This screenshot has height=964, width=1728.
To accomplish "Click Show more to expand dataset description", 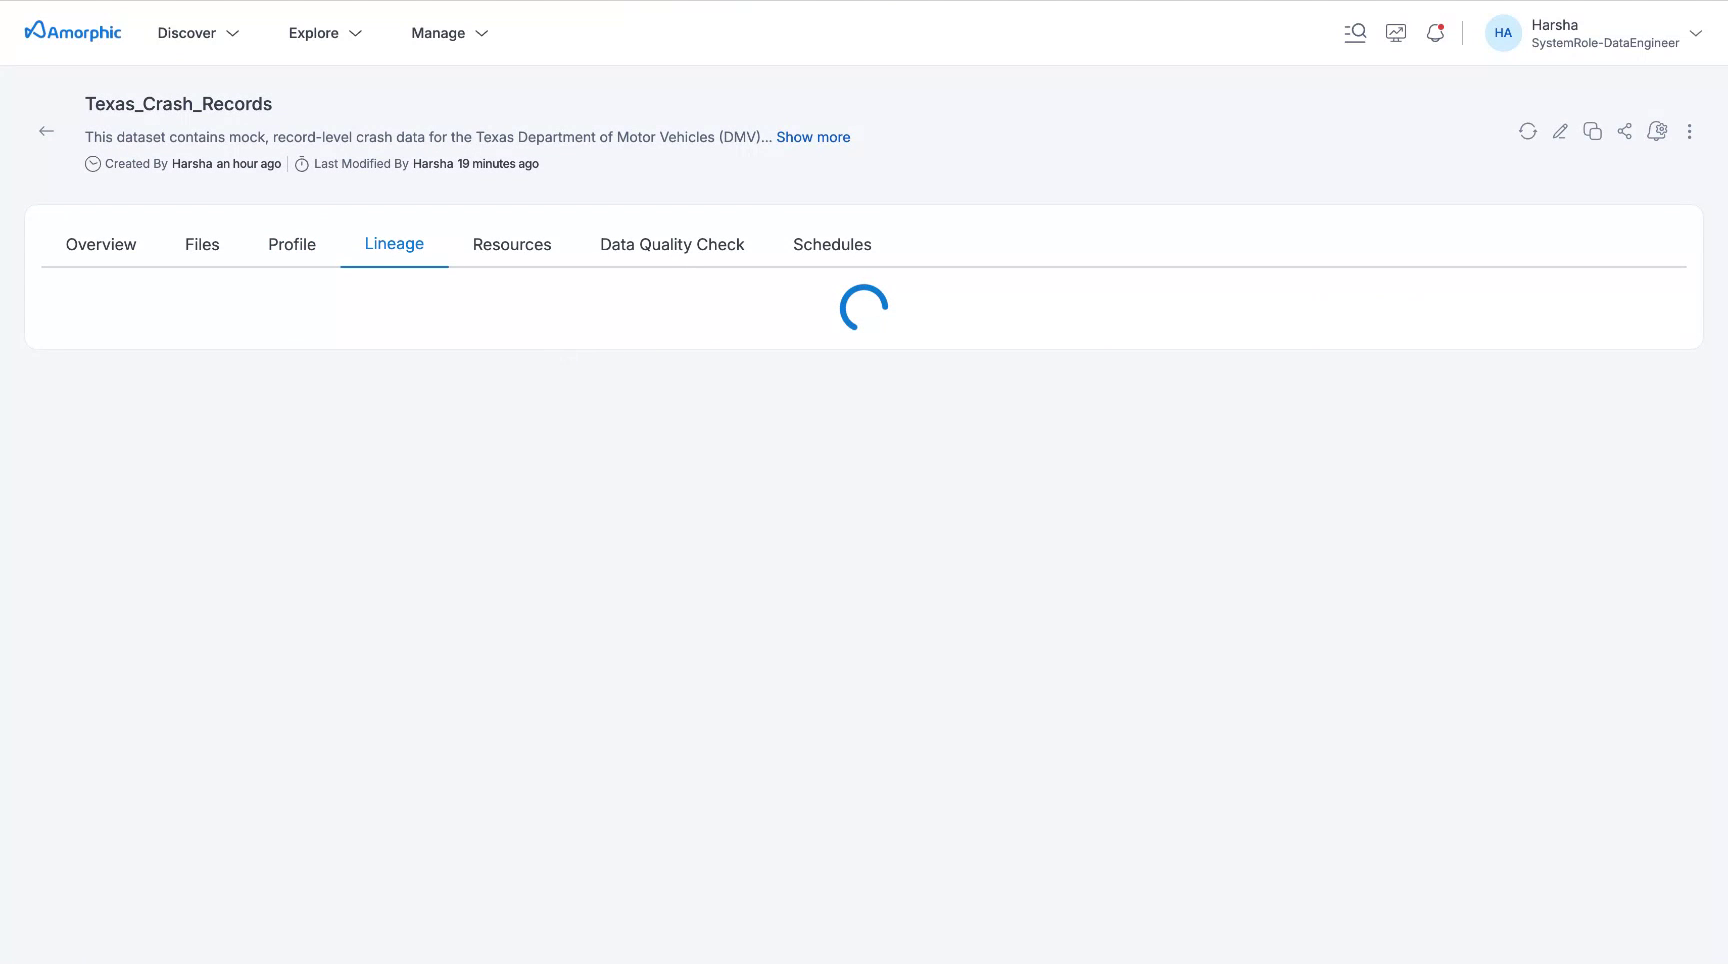I will [812, 137].
